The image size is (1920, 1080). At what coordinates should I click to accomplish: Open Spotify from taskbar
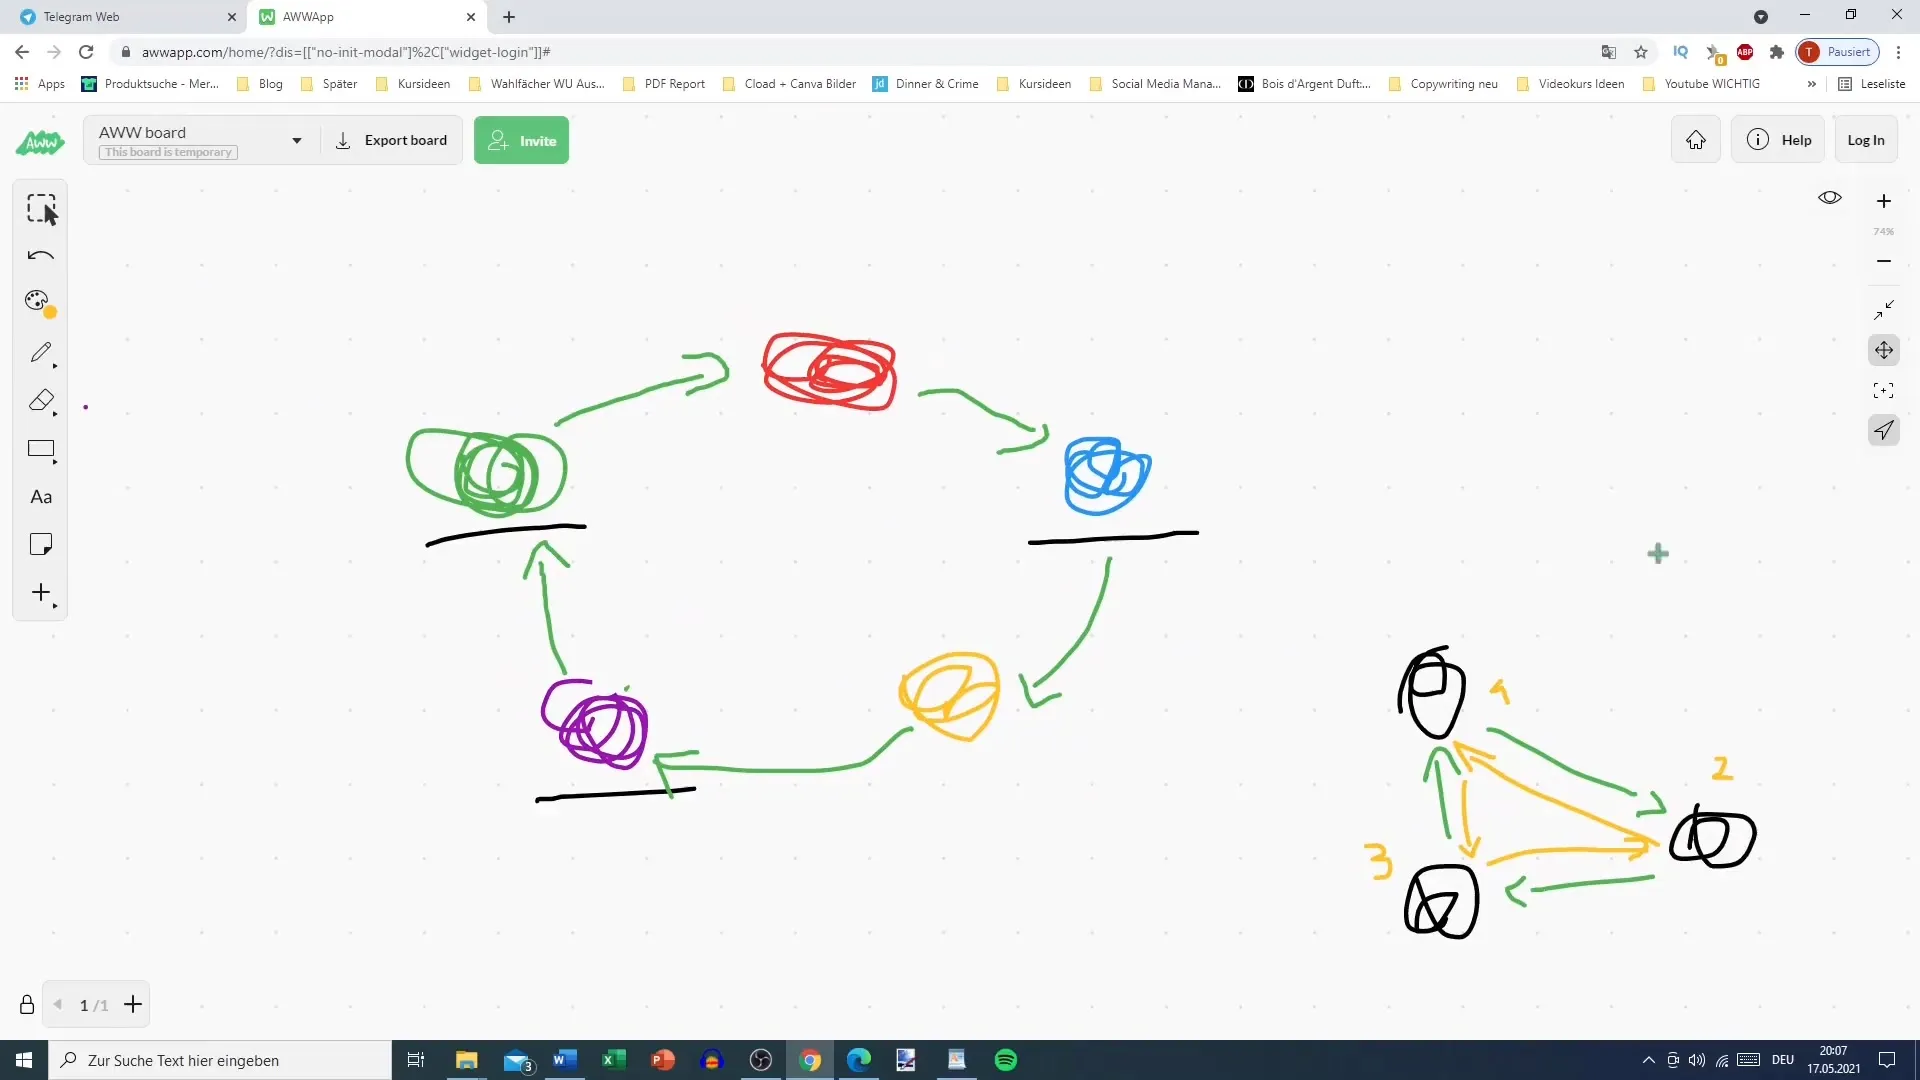point(1006,1060)
